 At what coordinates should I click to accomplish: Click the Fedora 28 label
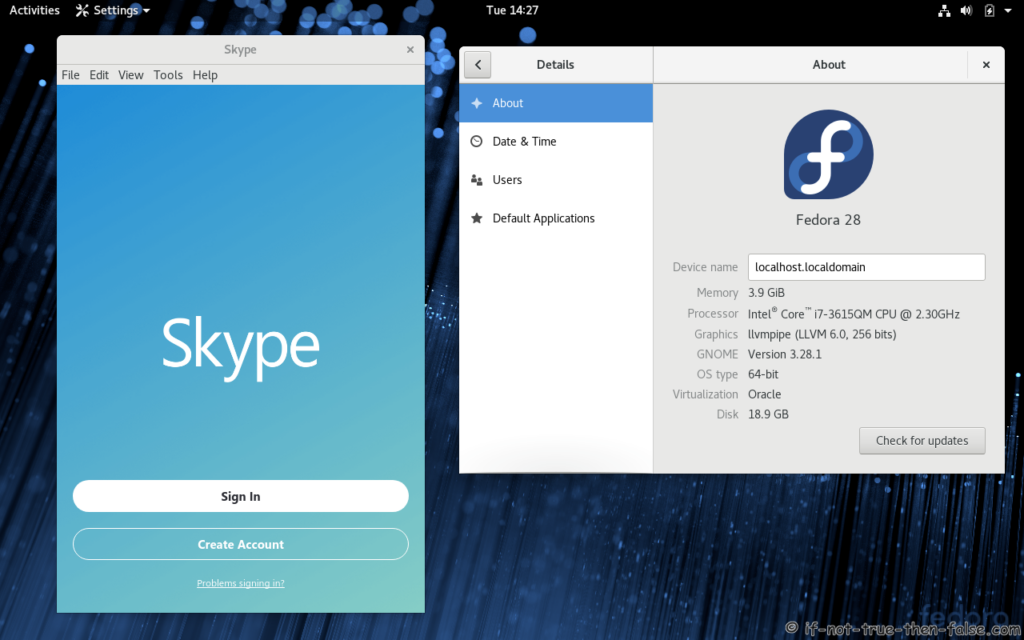pyautogui.click(x=828, y=220)
